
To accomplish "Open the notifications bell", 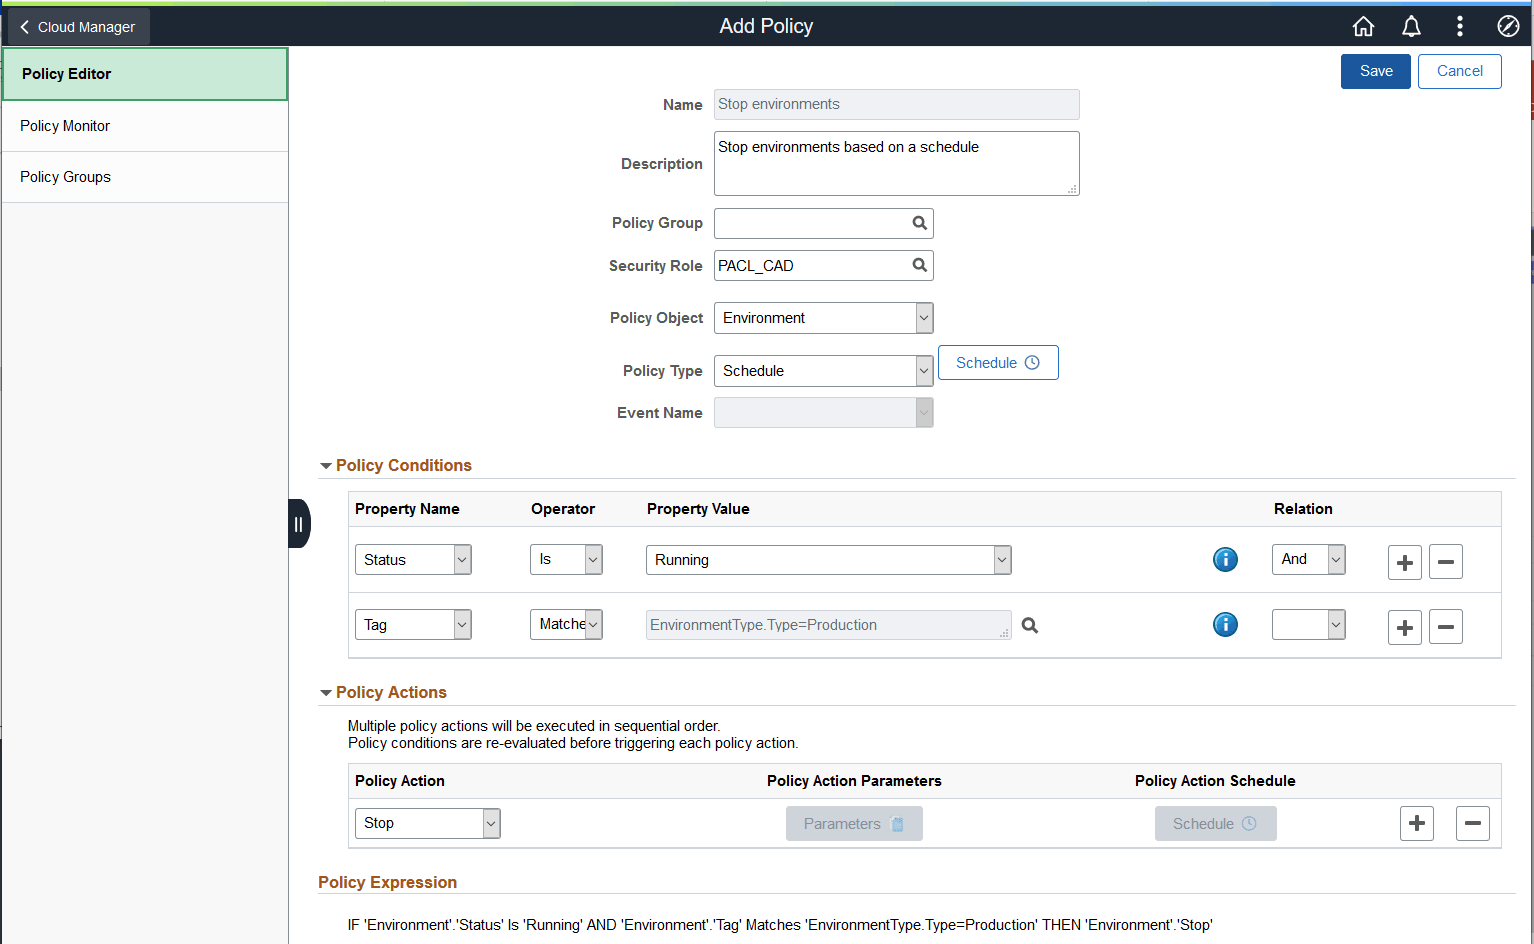I will click(1411, 26).
